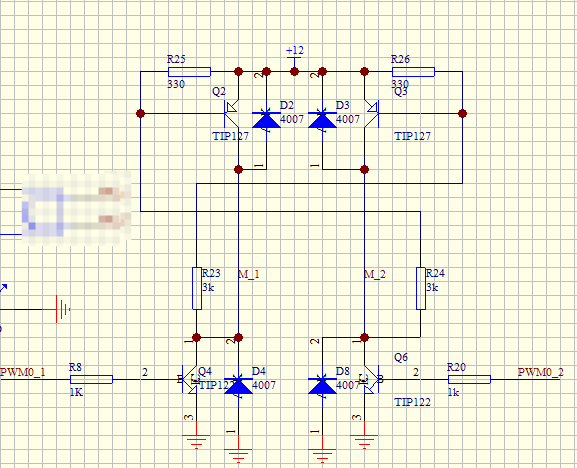
Task: Select resistor R25 330 symbol
Action: pos(189,72)
